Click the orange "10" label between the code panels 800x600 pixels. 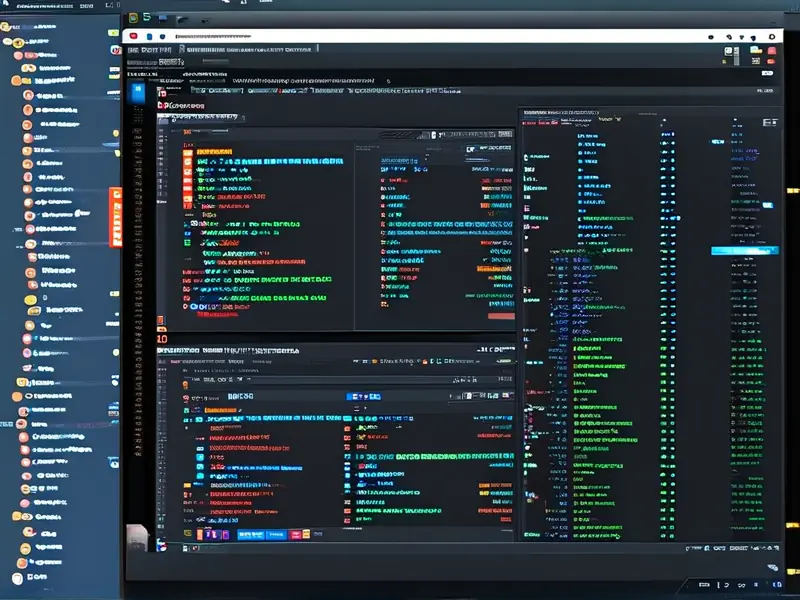pos(162,339)
